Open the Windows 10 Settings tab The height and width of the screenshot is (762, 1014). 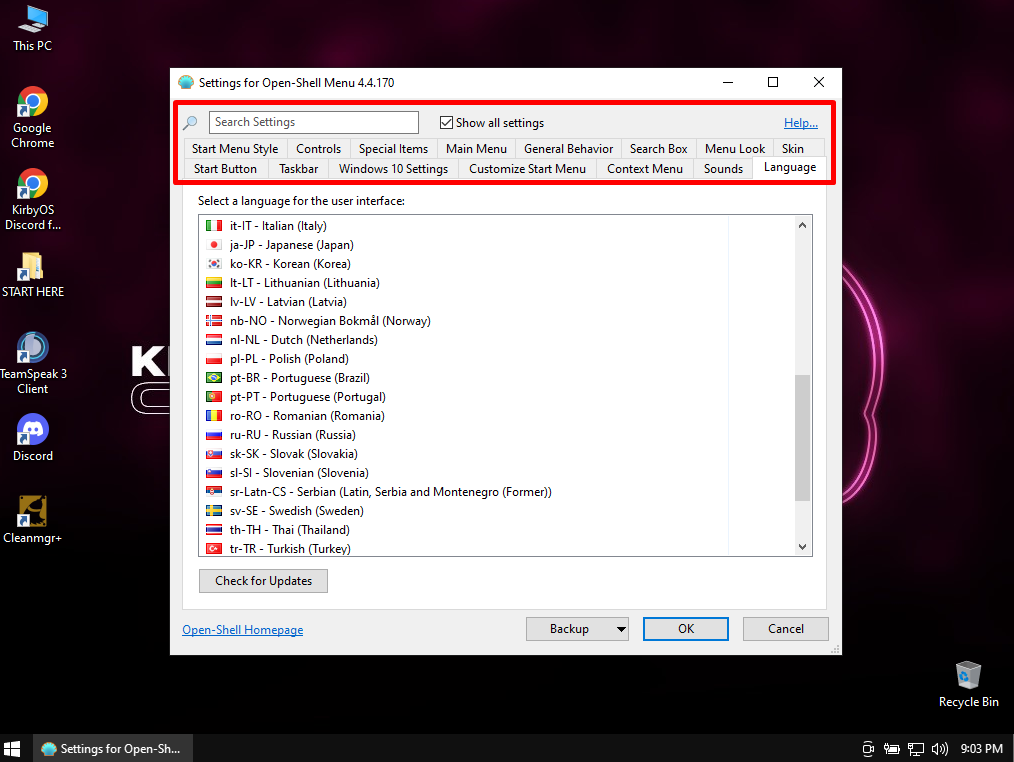(x=393, y=169)
